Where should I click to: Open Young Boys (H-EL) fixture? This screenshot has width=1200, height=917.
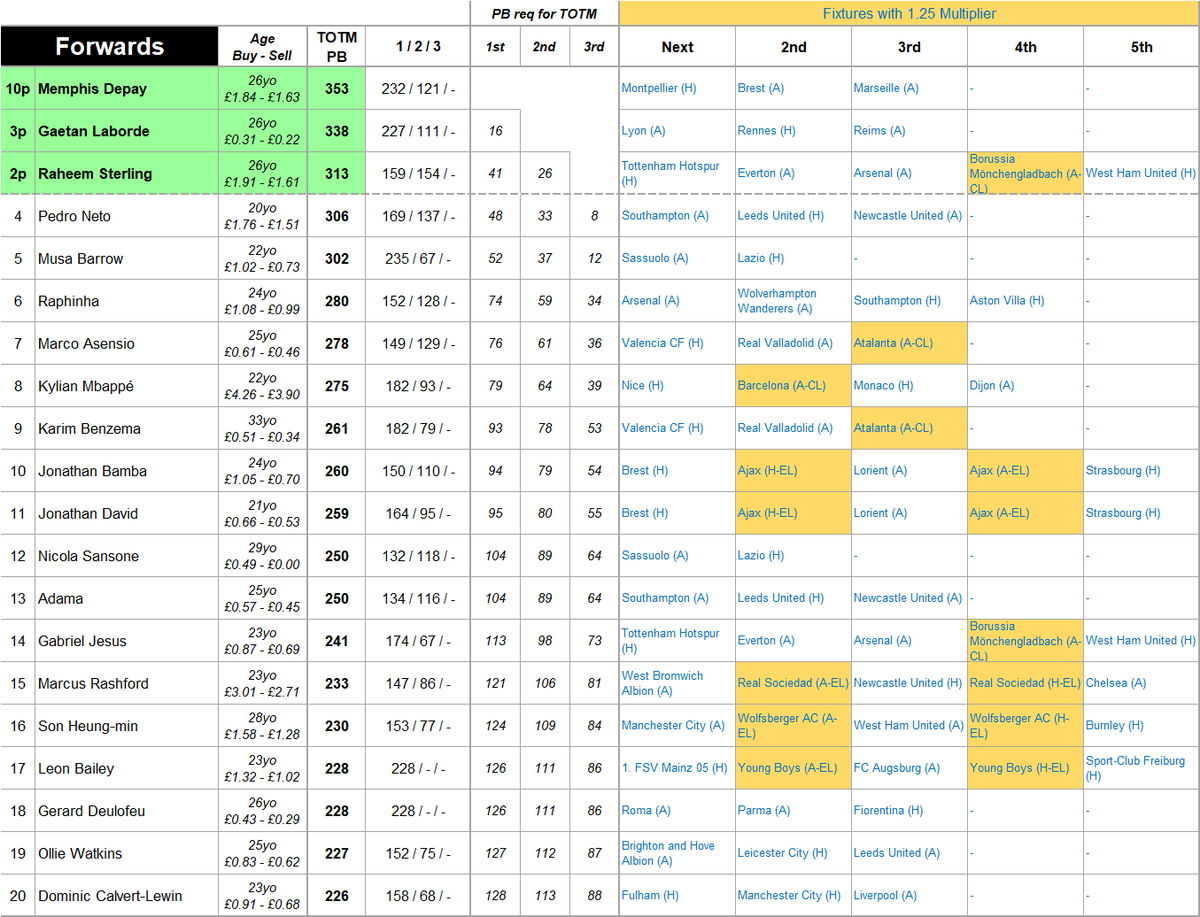[1025, 769]
